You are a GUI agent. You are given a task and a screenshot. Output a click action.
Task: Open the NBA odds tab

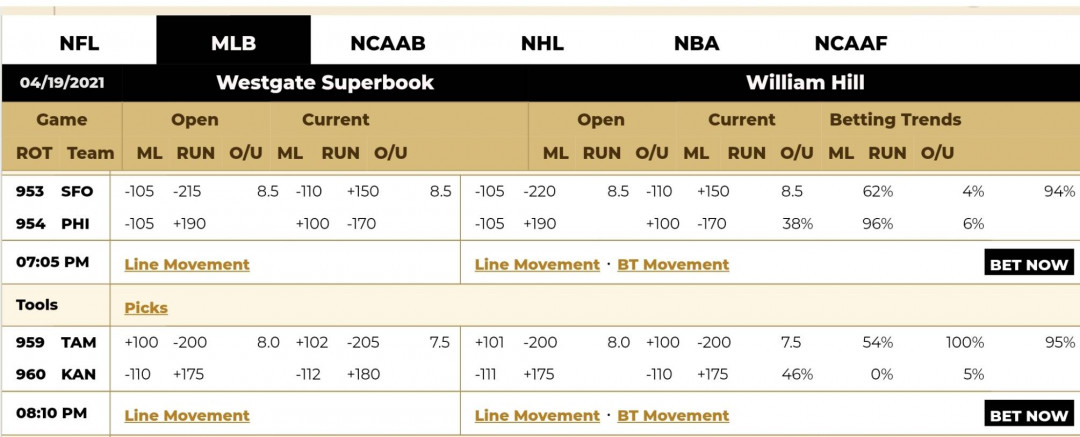point(696,43)
